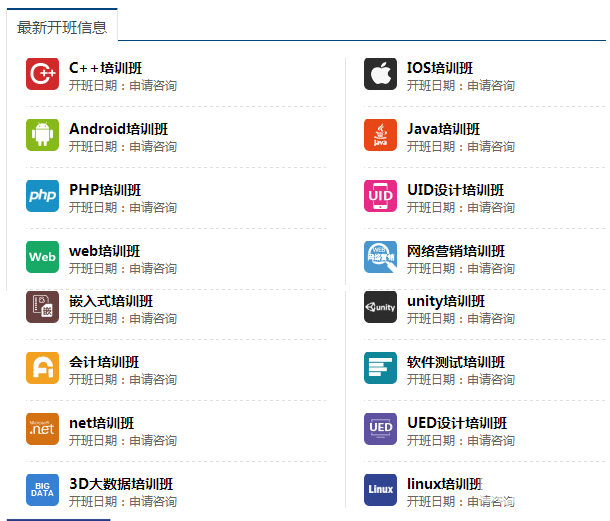This screenshot has height=521, width=610.
Task: Click 申请咨询 date under unity培训班
Action: pyautogui.click(x=491, y=319)
